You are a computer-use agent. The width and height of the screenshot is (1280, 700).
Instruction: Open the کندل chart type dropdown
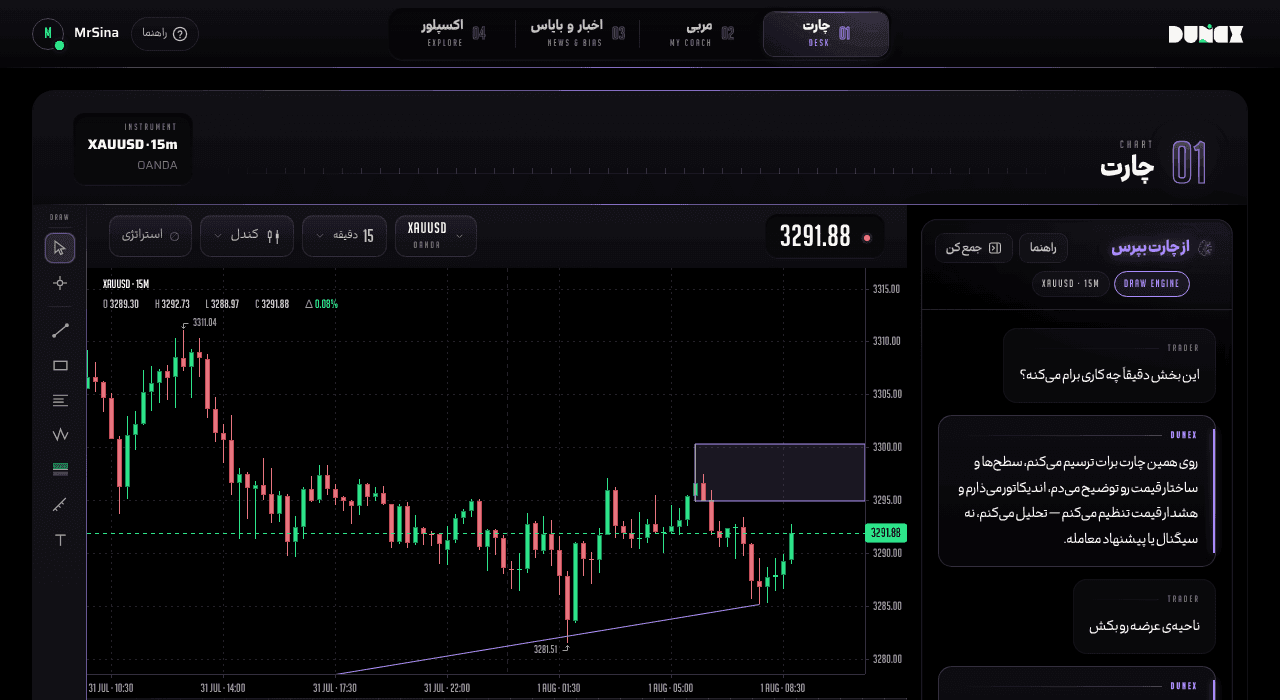click(x=247, y=236)
